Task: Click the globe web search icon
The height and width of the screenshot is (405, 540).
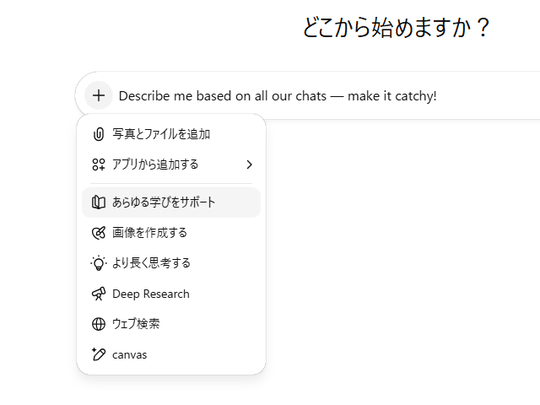Action: pos(98,324)
